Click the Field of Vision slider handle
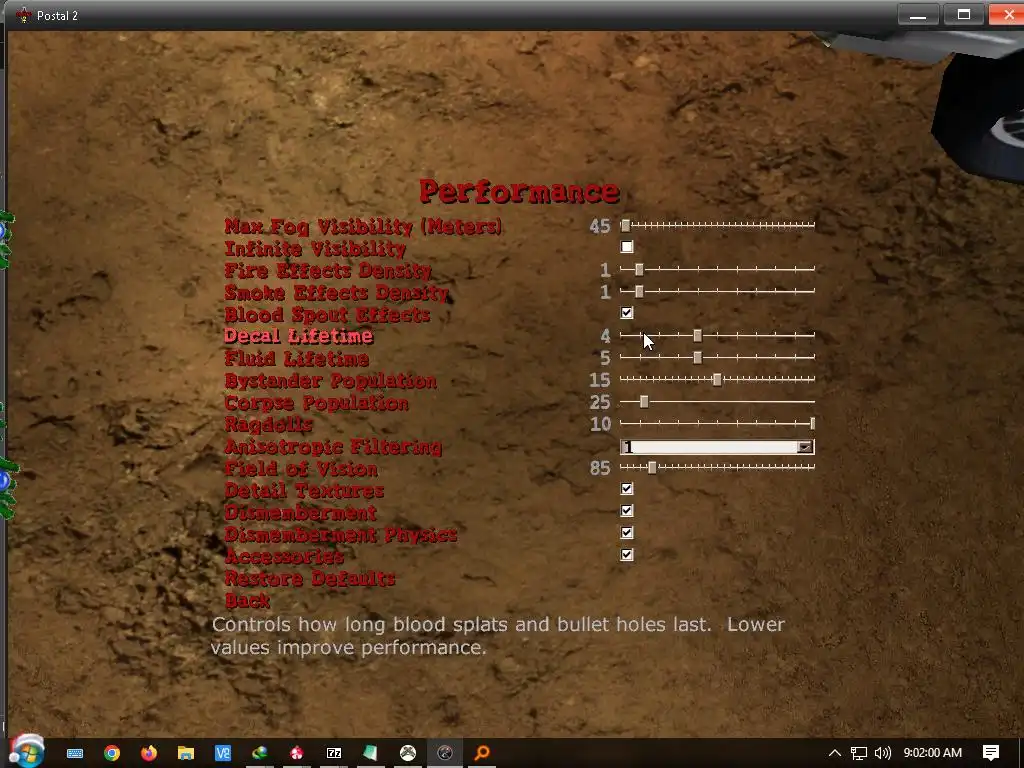 tap(652, 467)
